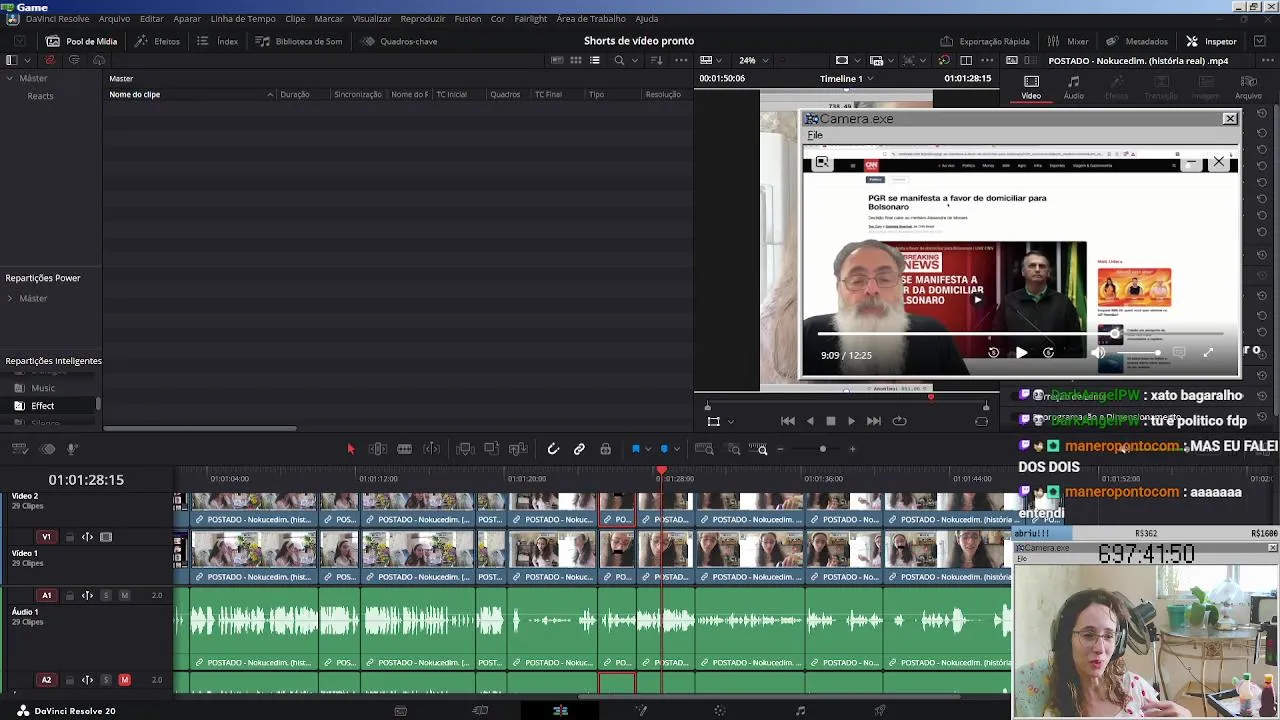The width and height of the screenshot is (1280, 720).
Task: Open the Editar menu
Action: tap(152, 19)
